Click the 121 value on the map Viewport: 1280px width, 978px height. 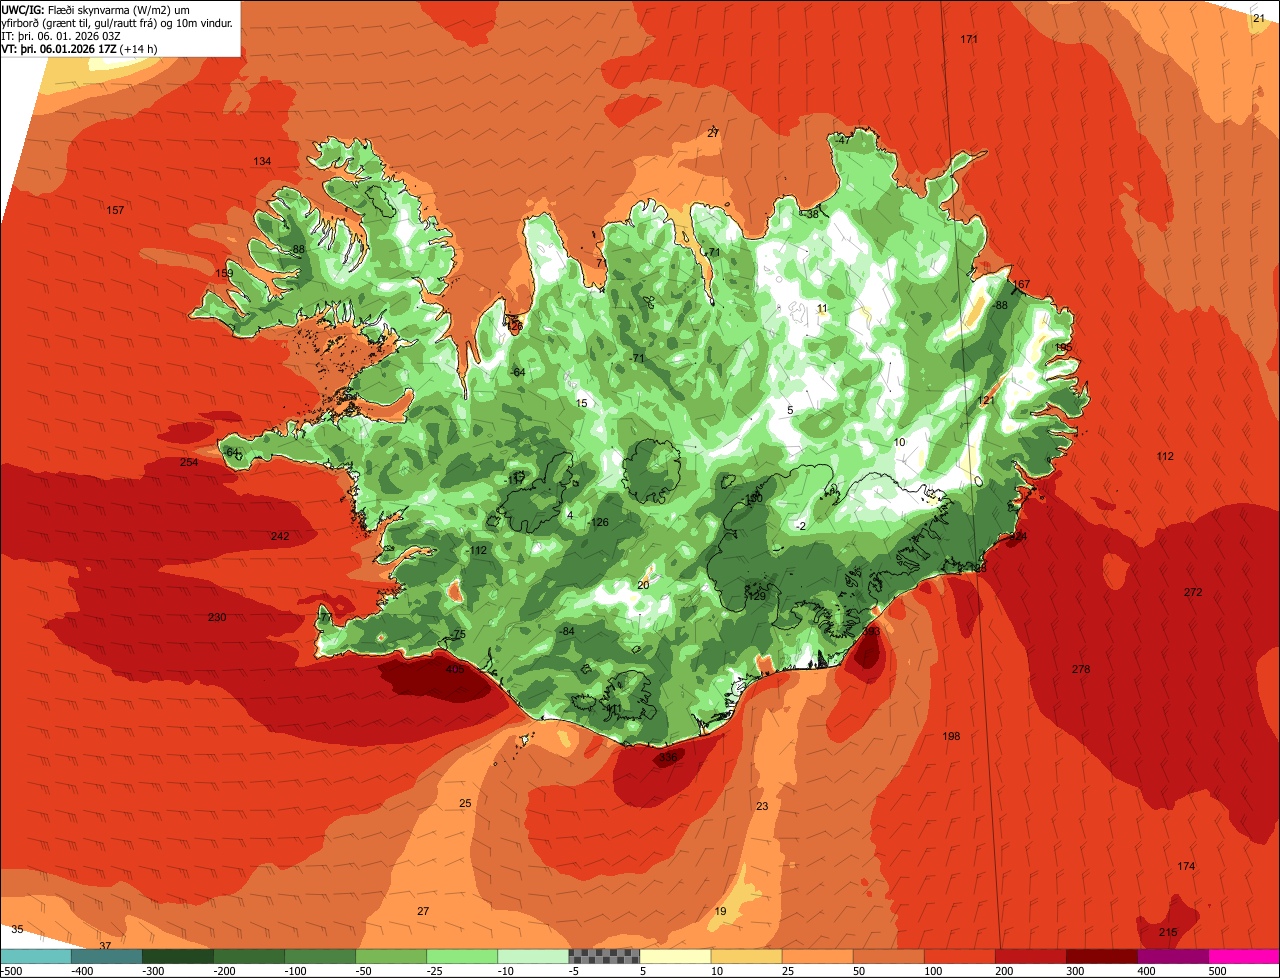coord(986,400)
